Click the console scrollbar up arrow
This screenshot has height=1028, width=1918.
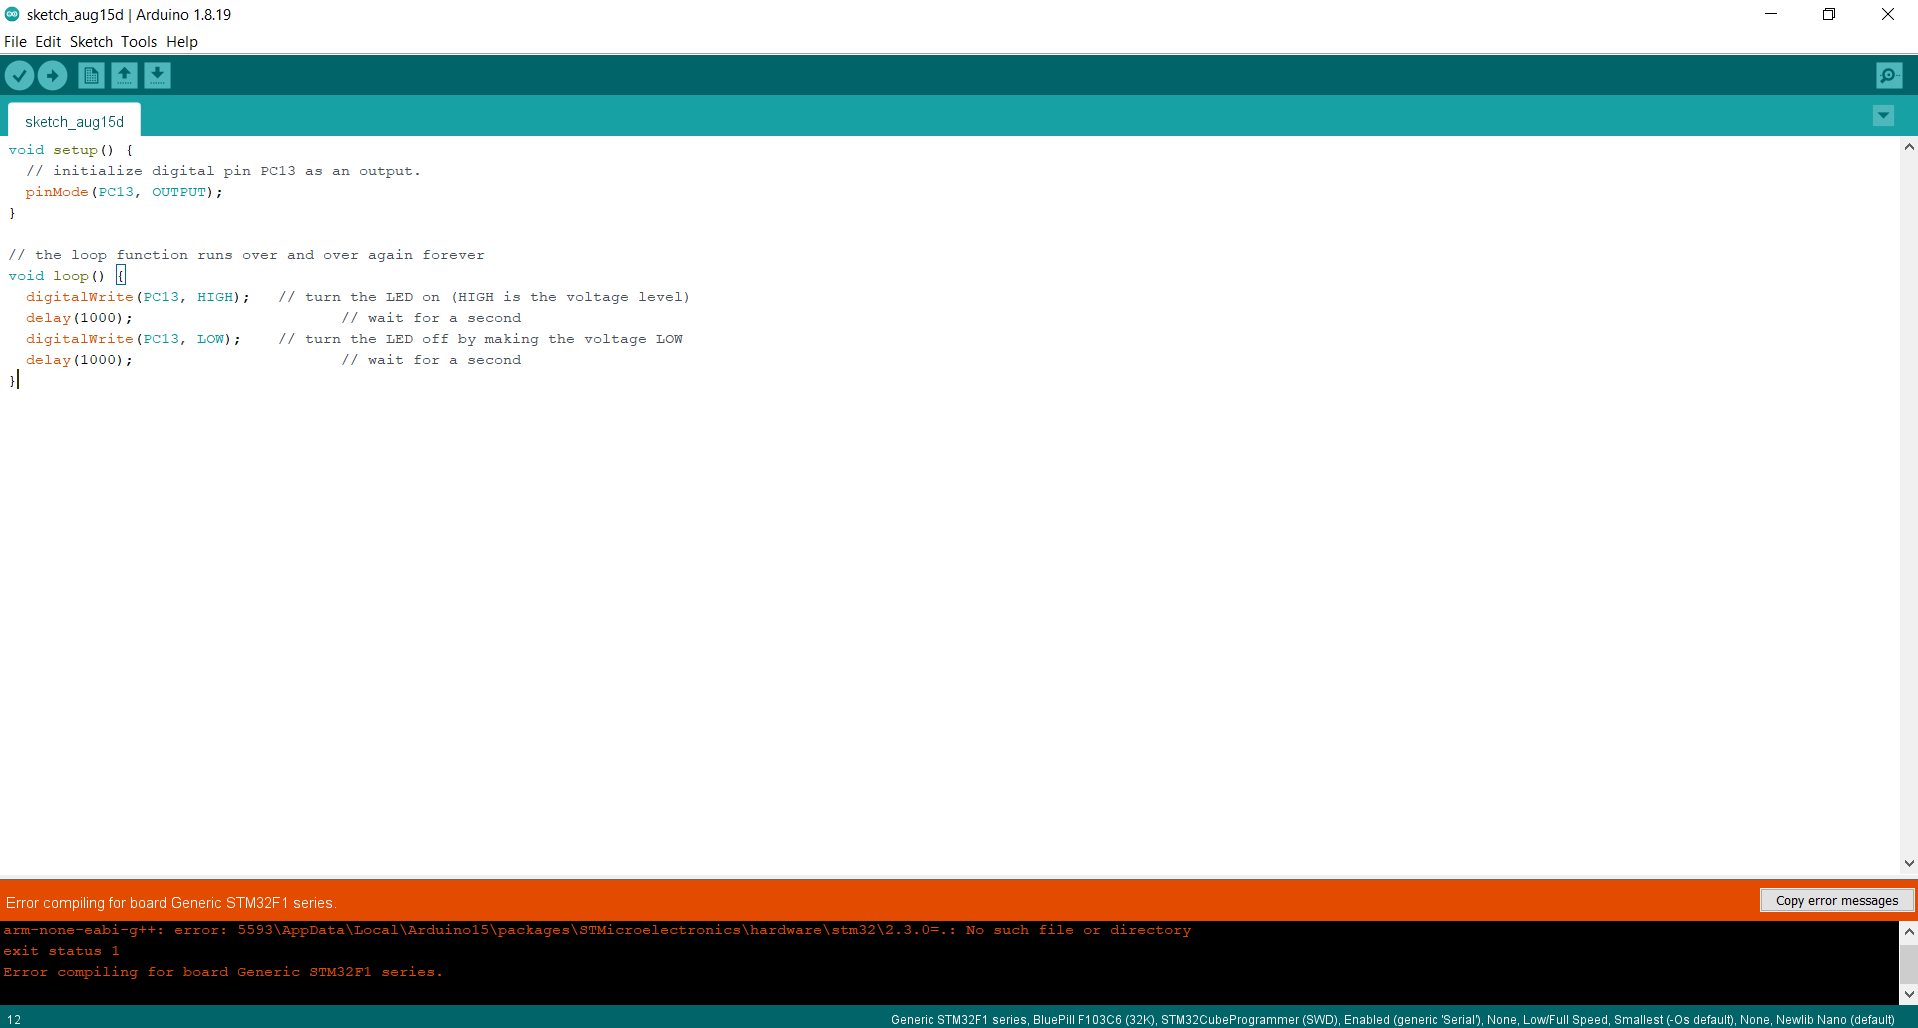pyautogui.click(x=1909, y=931)
